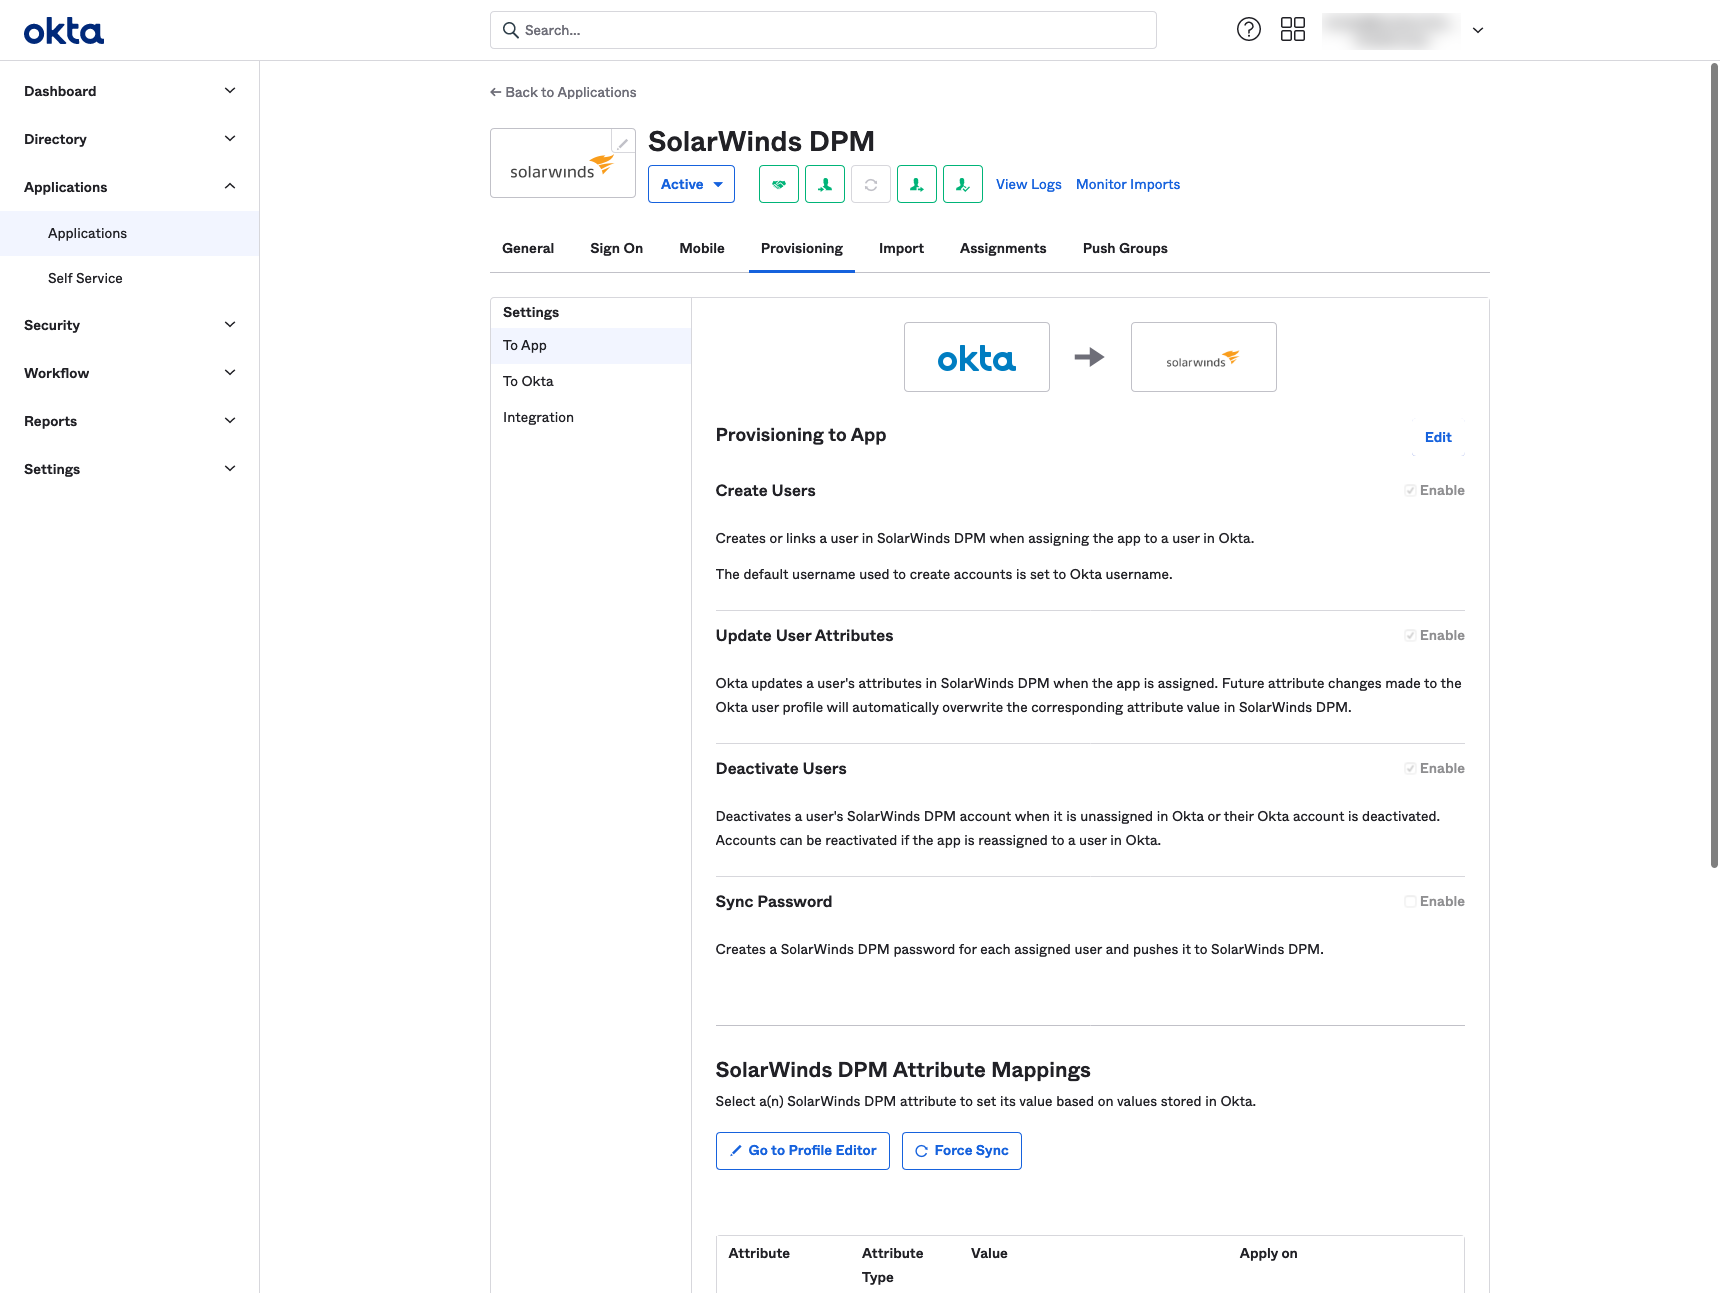Image resolution: width=1720 pixels, height=1293 pixels.
Task: Open the help question-mark icon
Action: point(1249,29)
